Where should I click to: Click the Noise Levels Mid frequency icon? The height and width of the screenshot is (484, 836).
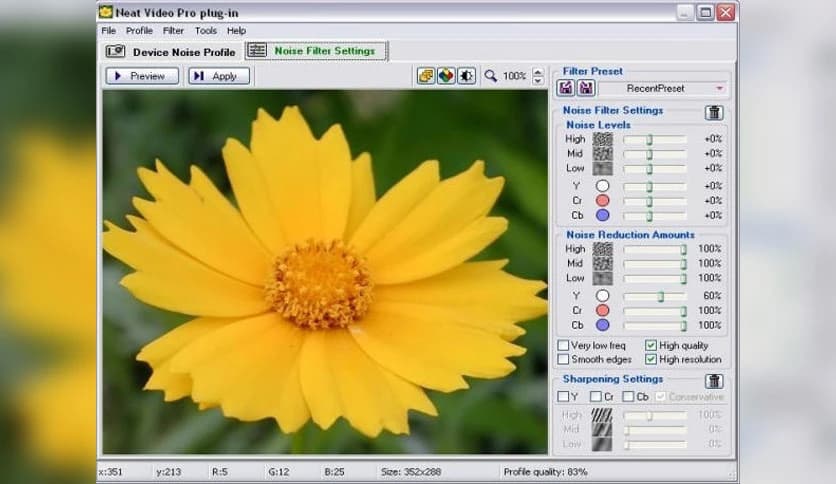[602, 154]
